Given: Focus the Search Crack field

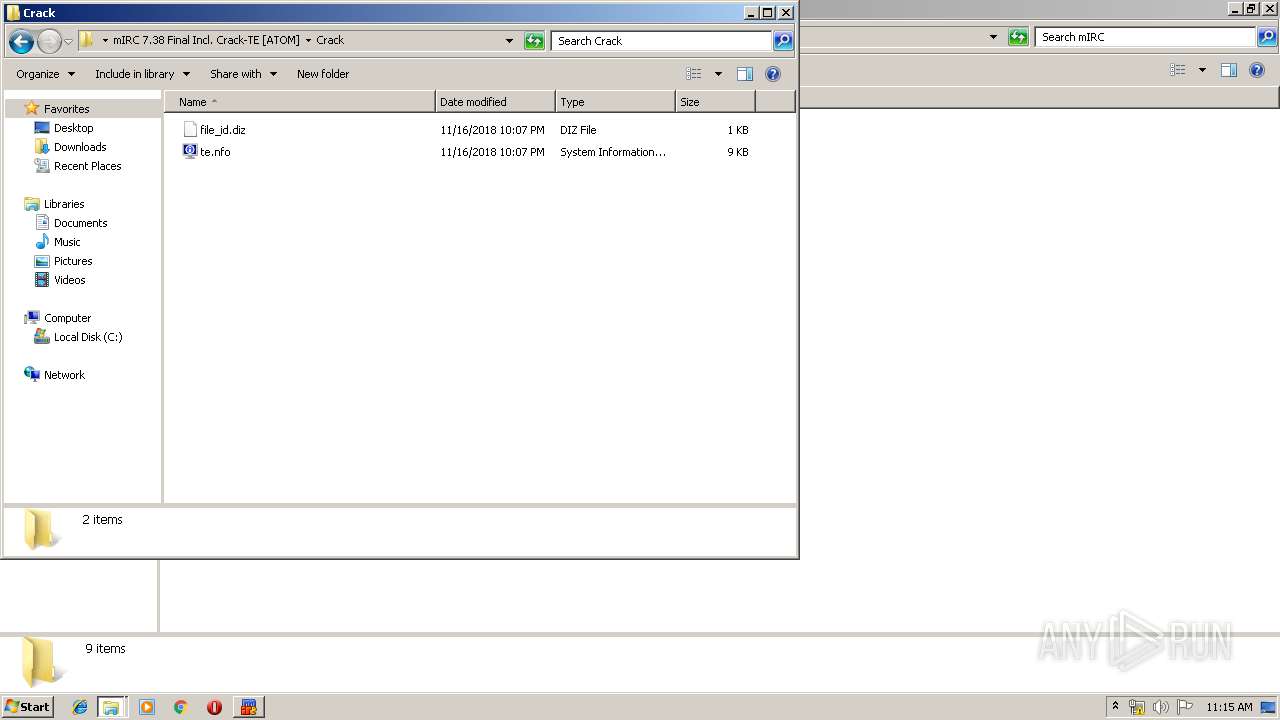Looking at the screenshot, I should (x=662, y=41).
